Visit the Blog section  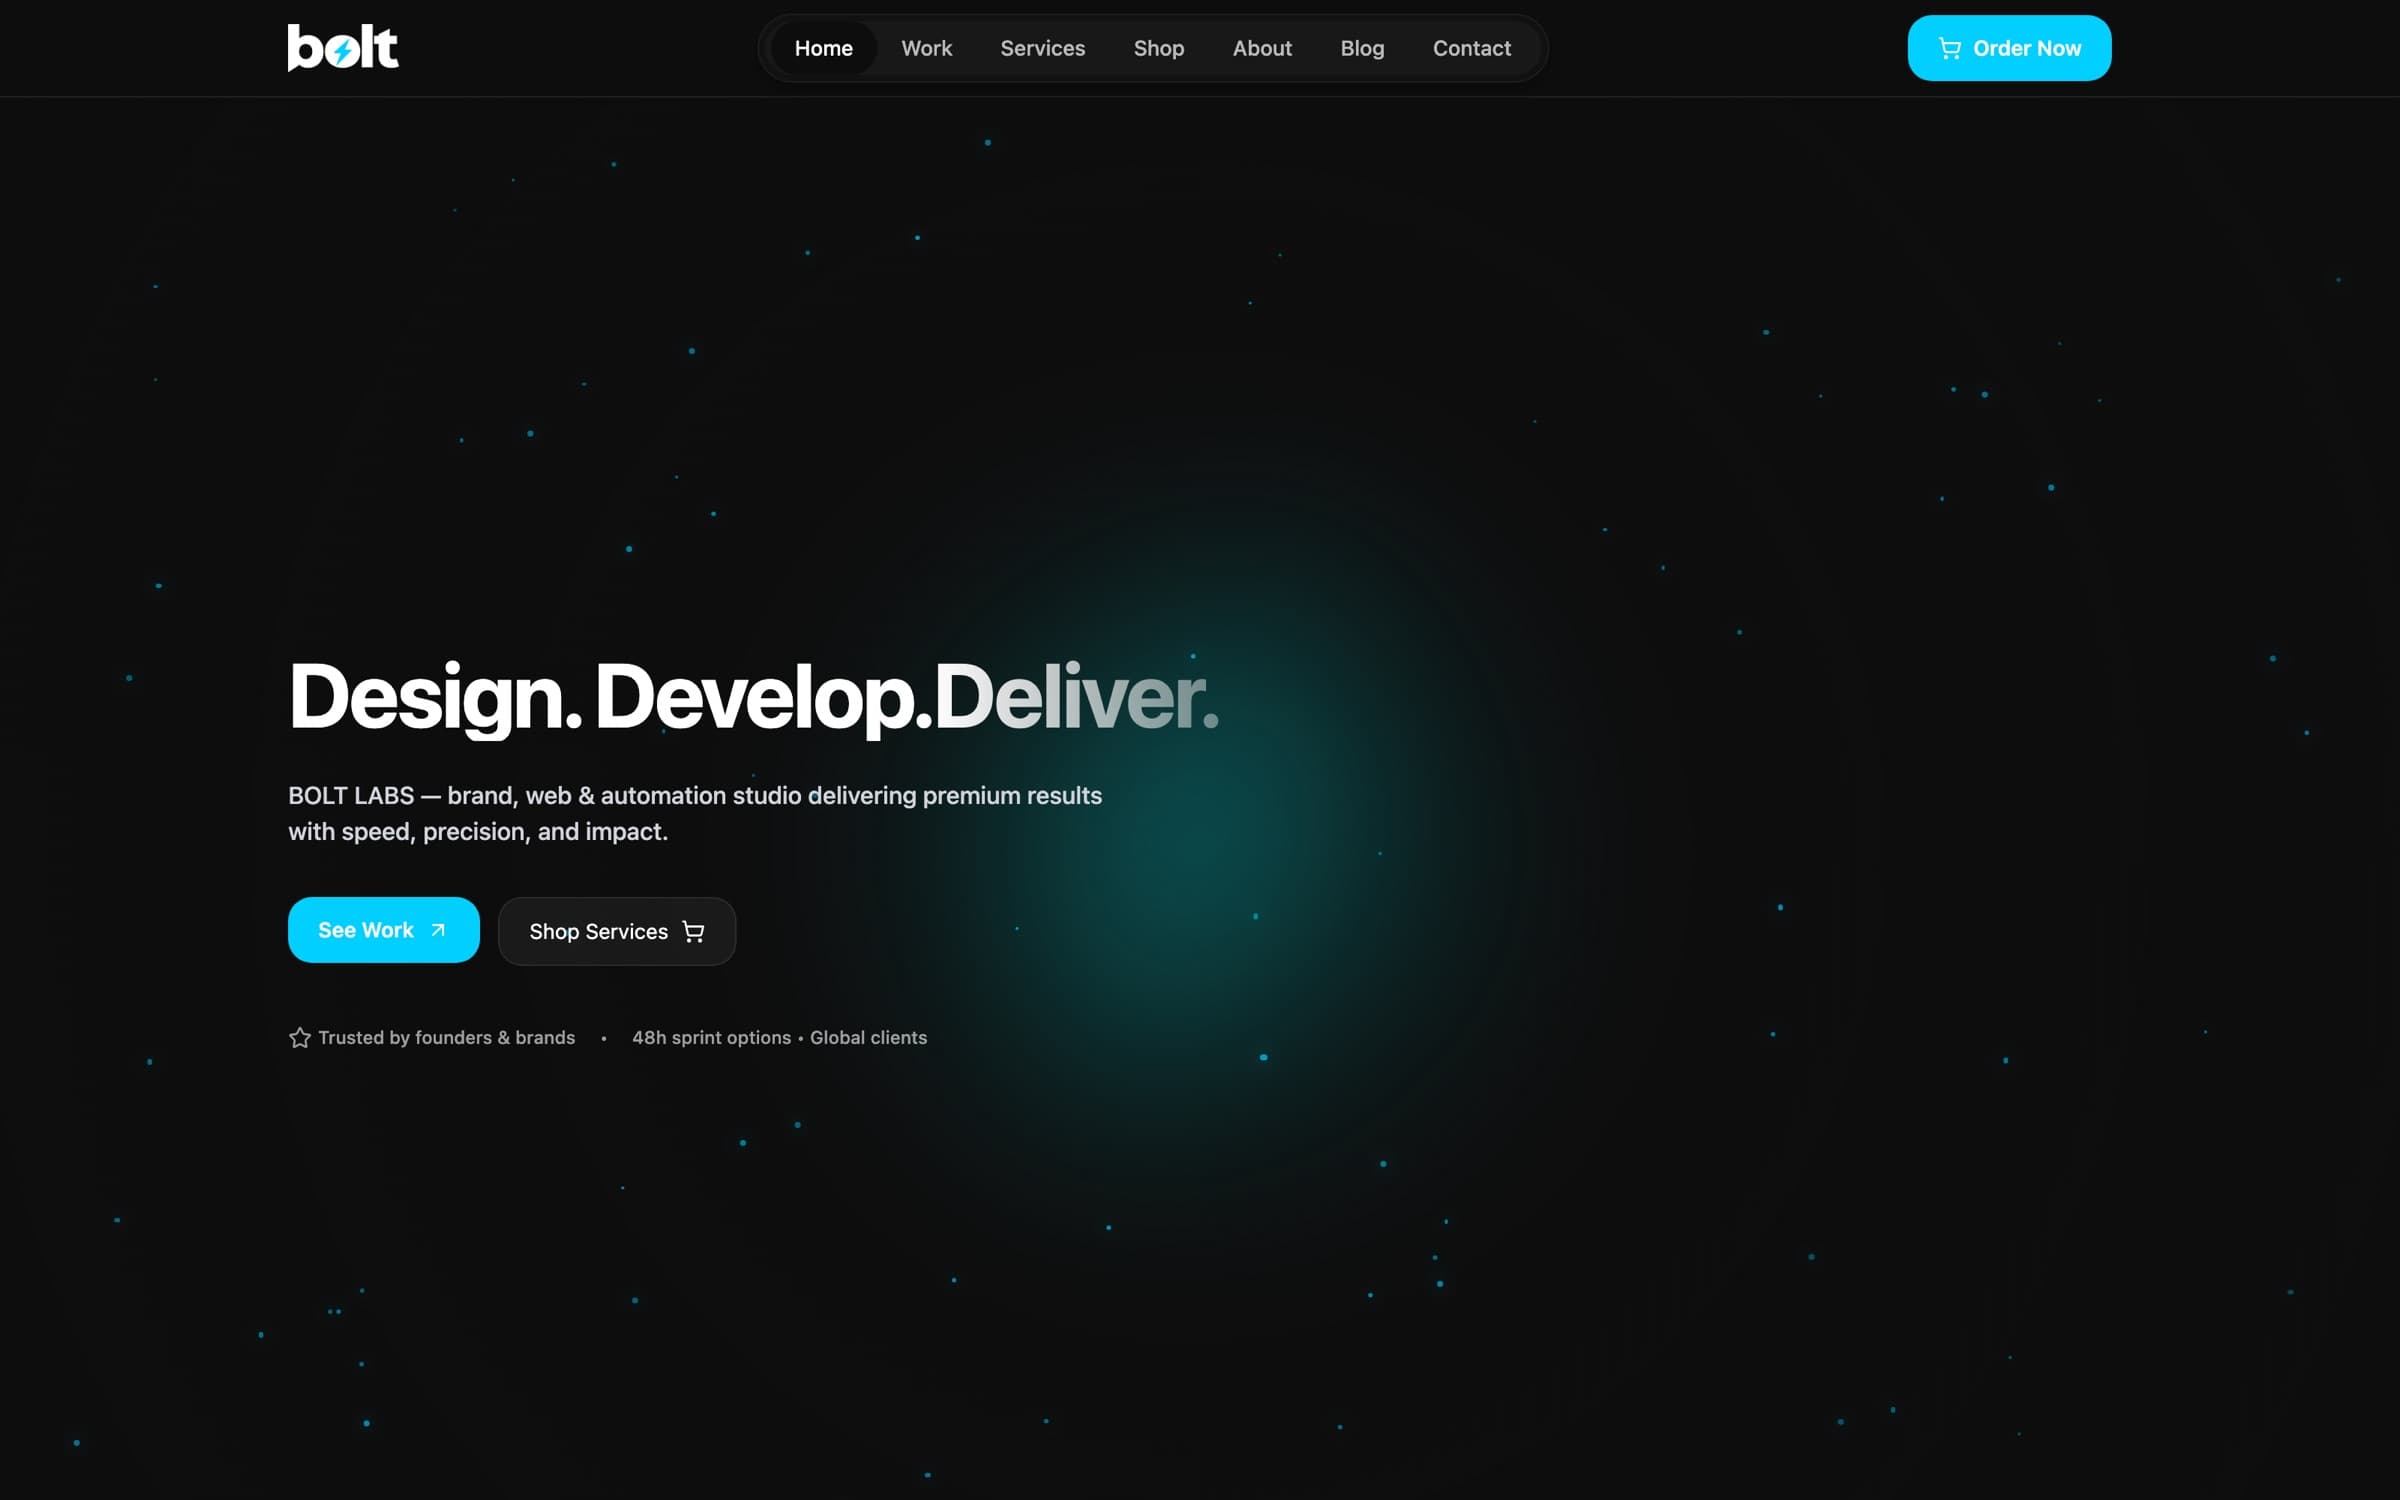(x=1362, y=48)
